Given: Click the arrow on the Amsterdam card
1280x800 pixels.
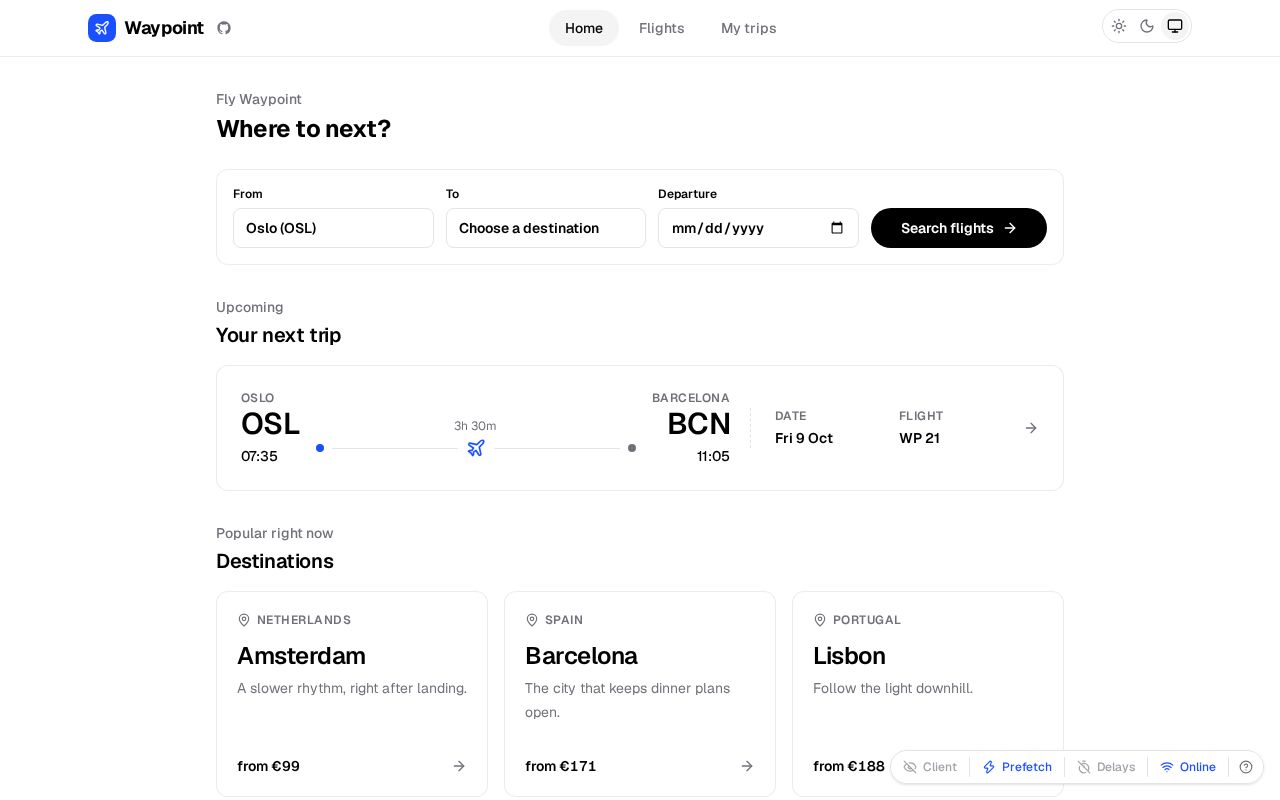Looking at the screenshot, I should click(459, 766).
